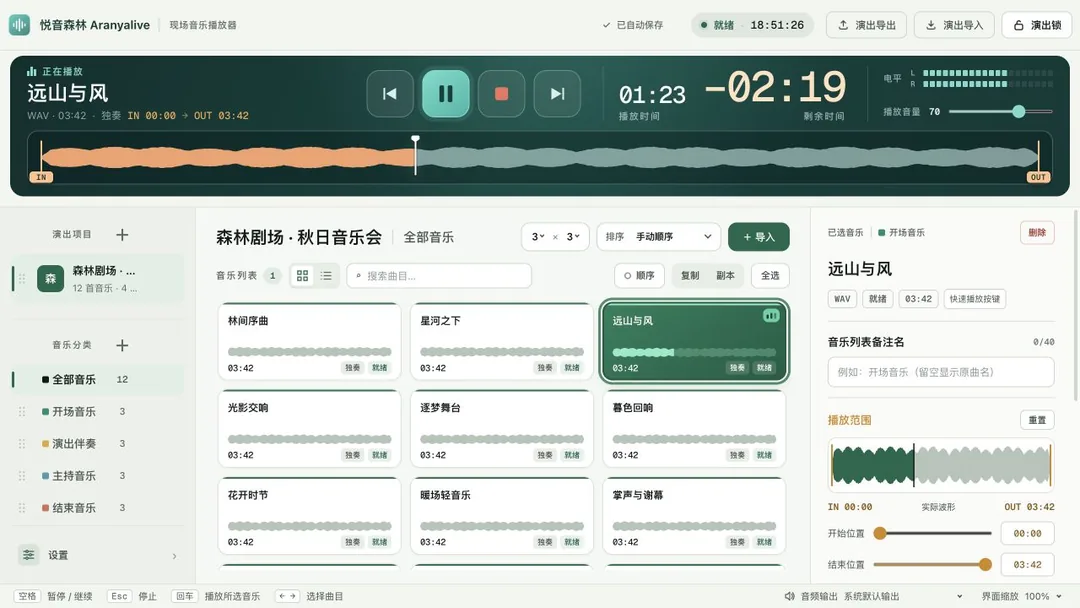Adjust the 播放音量 slider handle
The width and height of the screenshot is (1080, 608).
coord(1019,112)
